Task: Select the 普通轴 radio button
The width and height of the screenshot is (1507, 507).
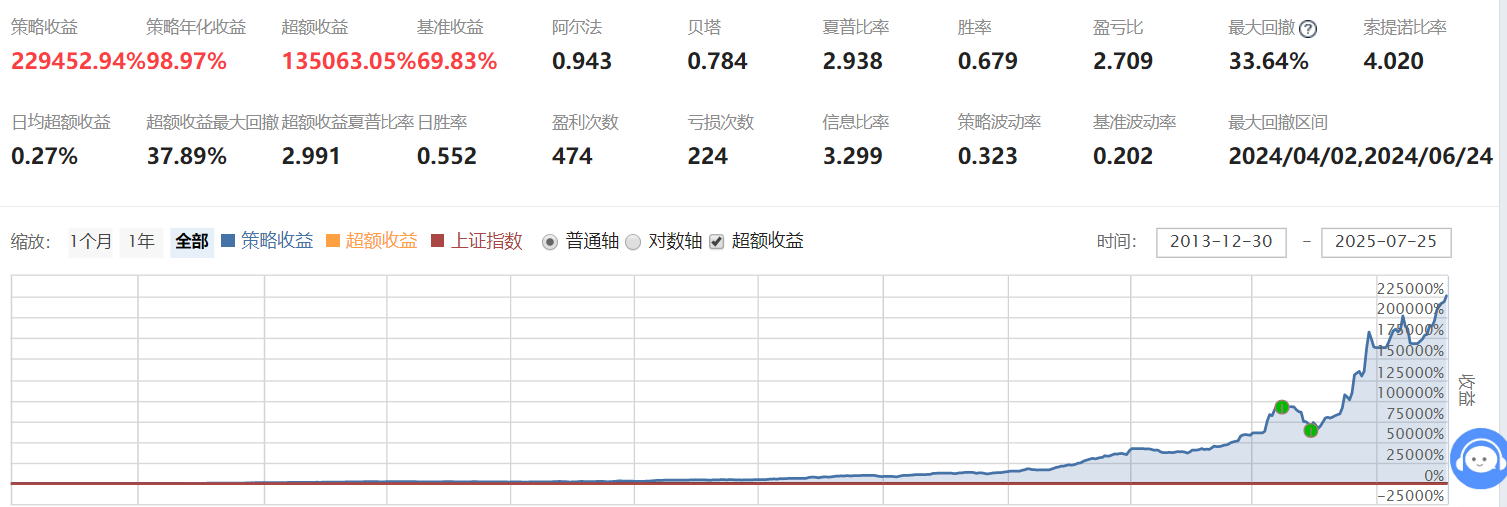Action: [549, 242]
